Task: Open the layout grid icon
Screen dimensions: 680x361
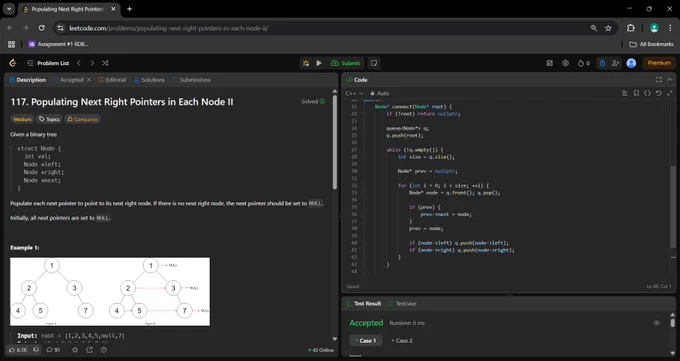Action: (549, 63)
